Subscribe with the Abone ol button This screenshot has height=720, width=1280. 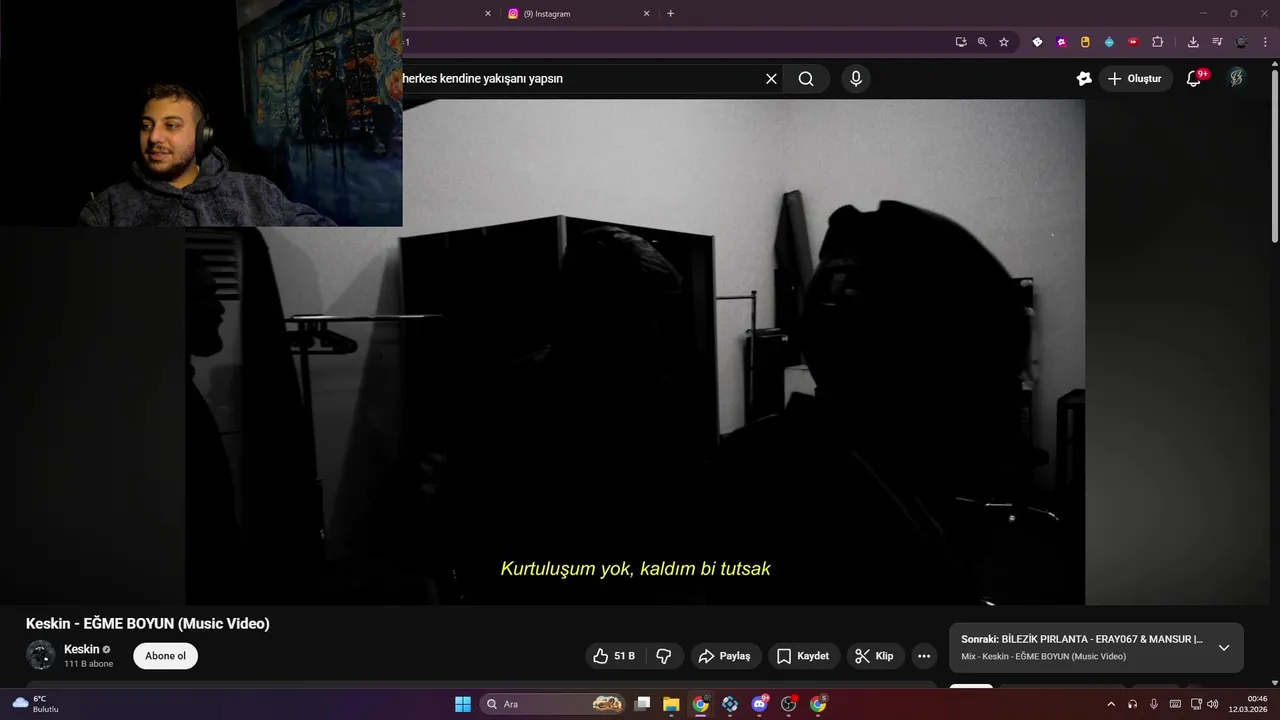(166, 656)
